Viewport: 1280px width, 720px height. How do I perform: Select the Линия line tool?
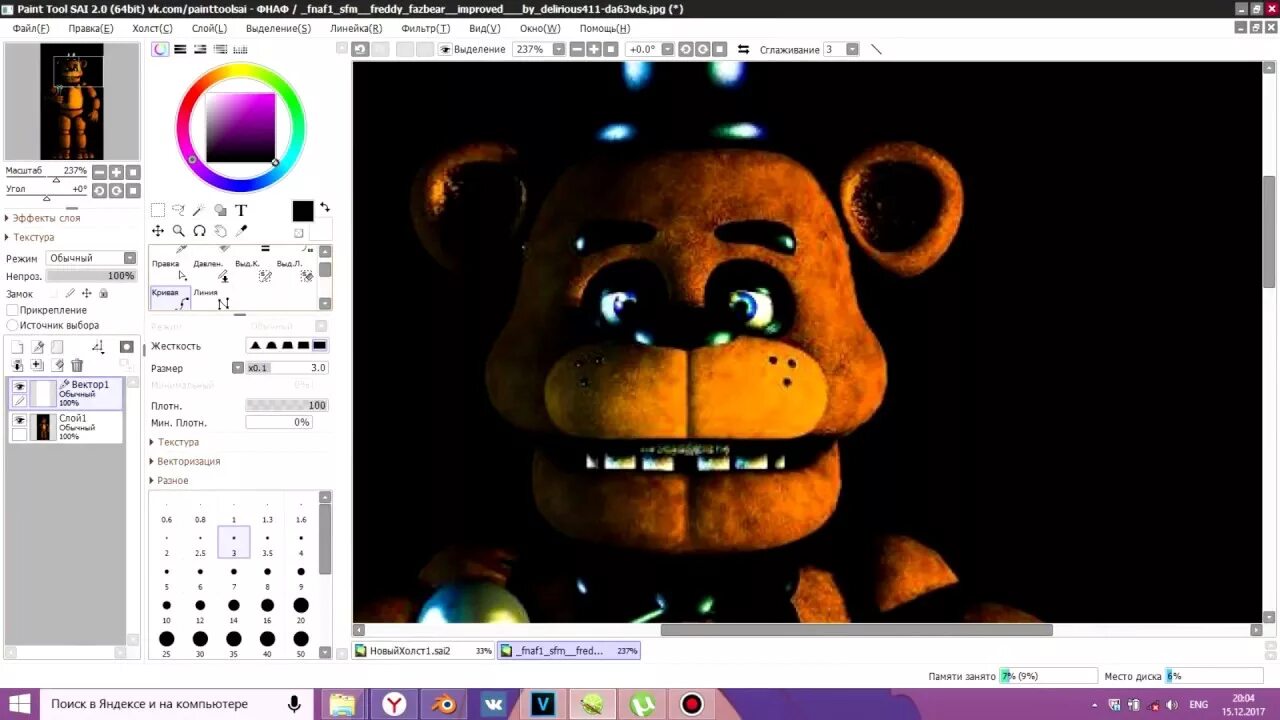click(x=210, y=298)
